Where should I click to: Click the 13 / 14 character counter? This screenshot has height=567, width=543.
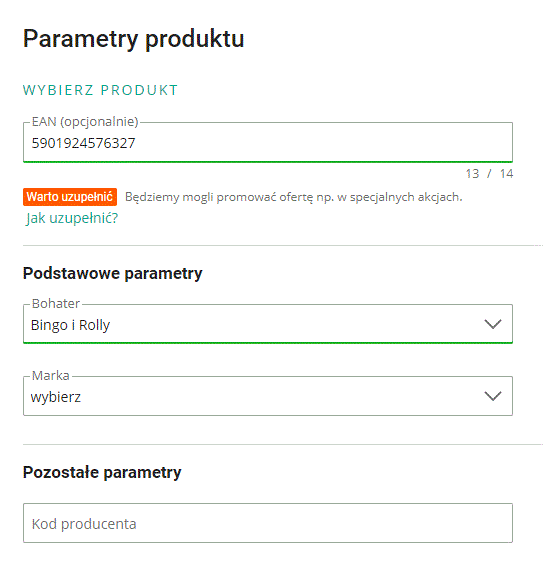pyautogui.click(x=489, y=174)
